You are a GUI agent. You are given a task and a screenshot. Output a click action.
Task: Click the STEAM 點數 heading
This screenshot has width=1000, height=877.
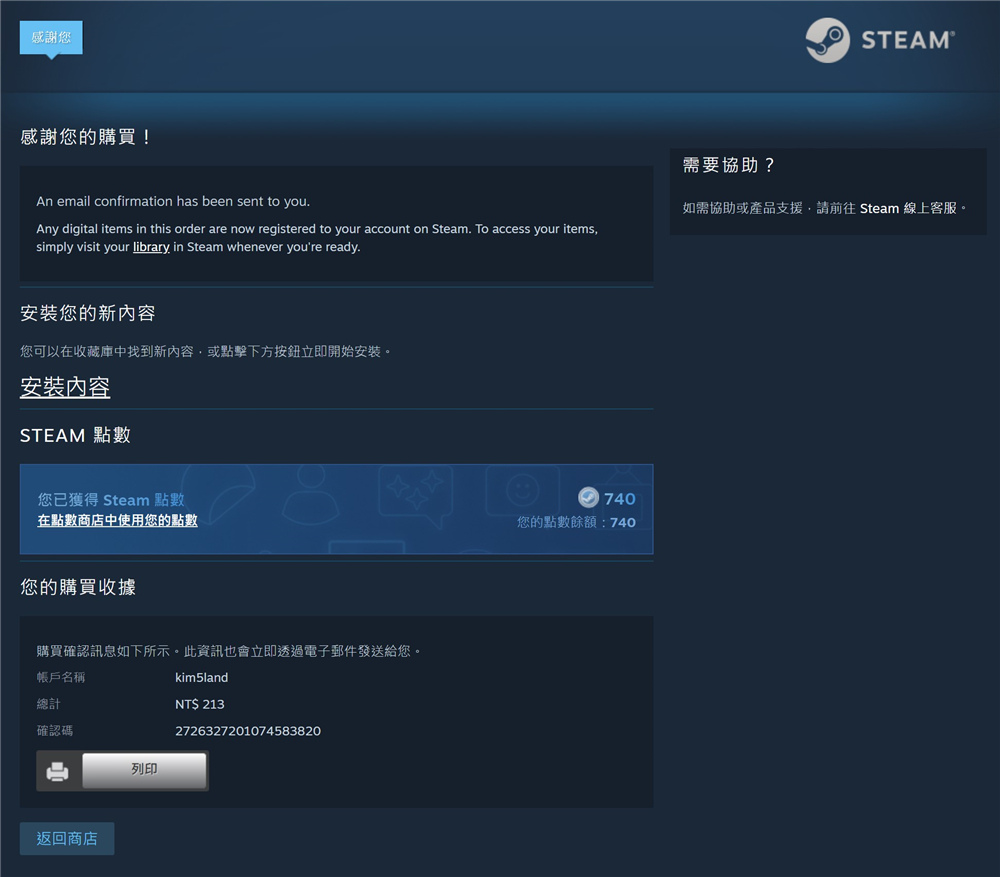75,435
